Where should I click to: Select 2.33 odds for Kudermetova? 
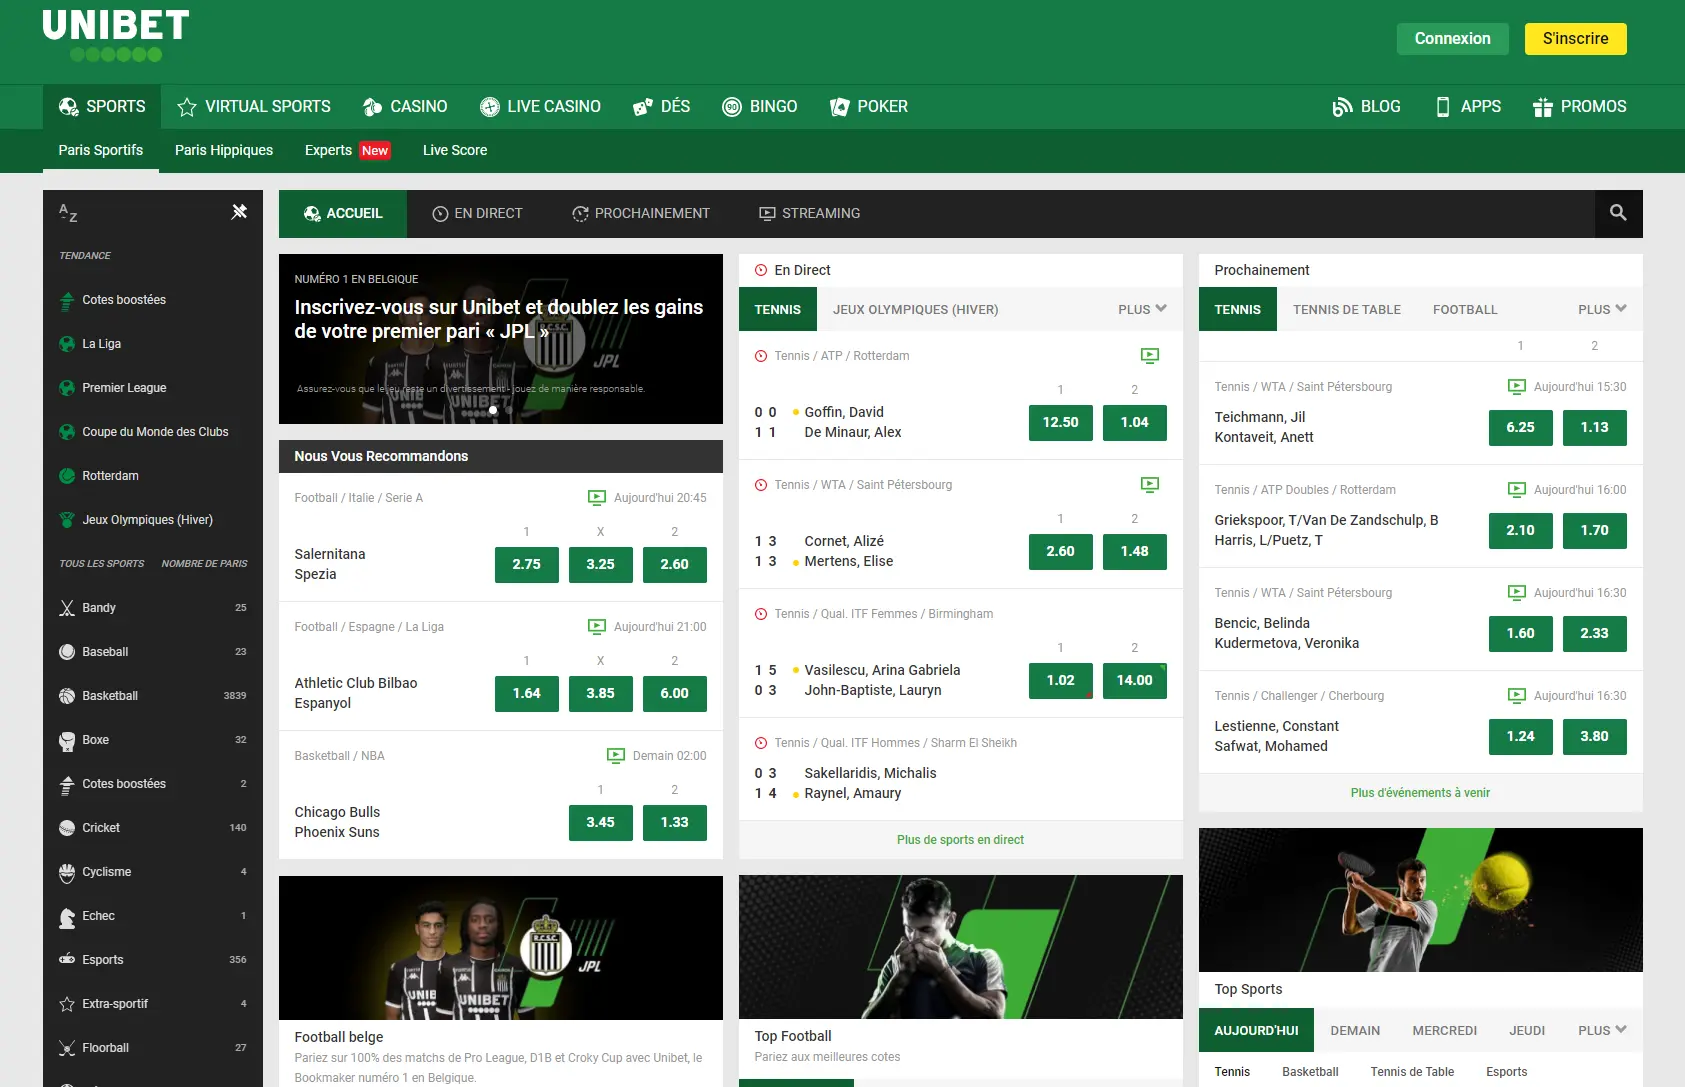click(1595, 633)
